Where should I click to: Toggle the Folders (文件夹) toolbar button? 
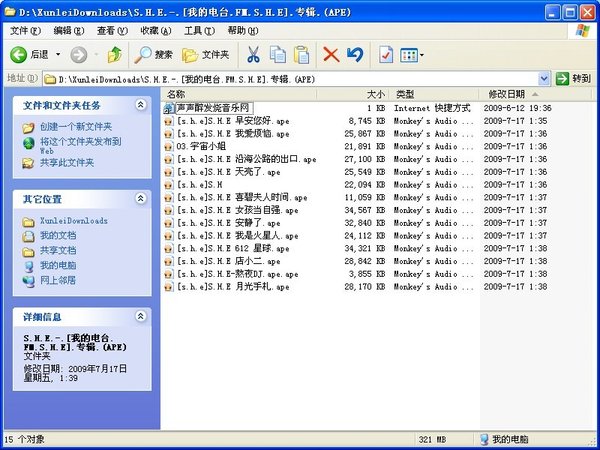tap(205, 55)
